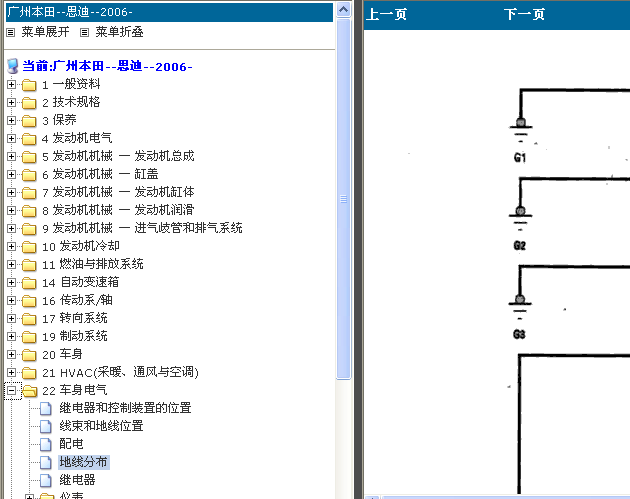This screenshot has height=499, width=630.
Task: Click the open folder icon for 22 车身电气
Action: pos(29,391)
